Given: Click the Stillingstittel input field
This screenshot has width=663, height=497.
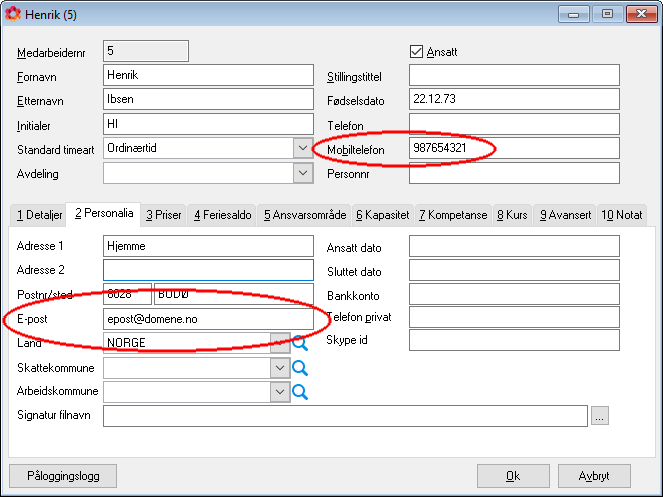Looking at the screenshot, I should (514, 75).
